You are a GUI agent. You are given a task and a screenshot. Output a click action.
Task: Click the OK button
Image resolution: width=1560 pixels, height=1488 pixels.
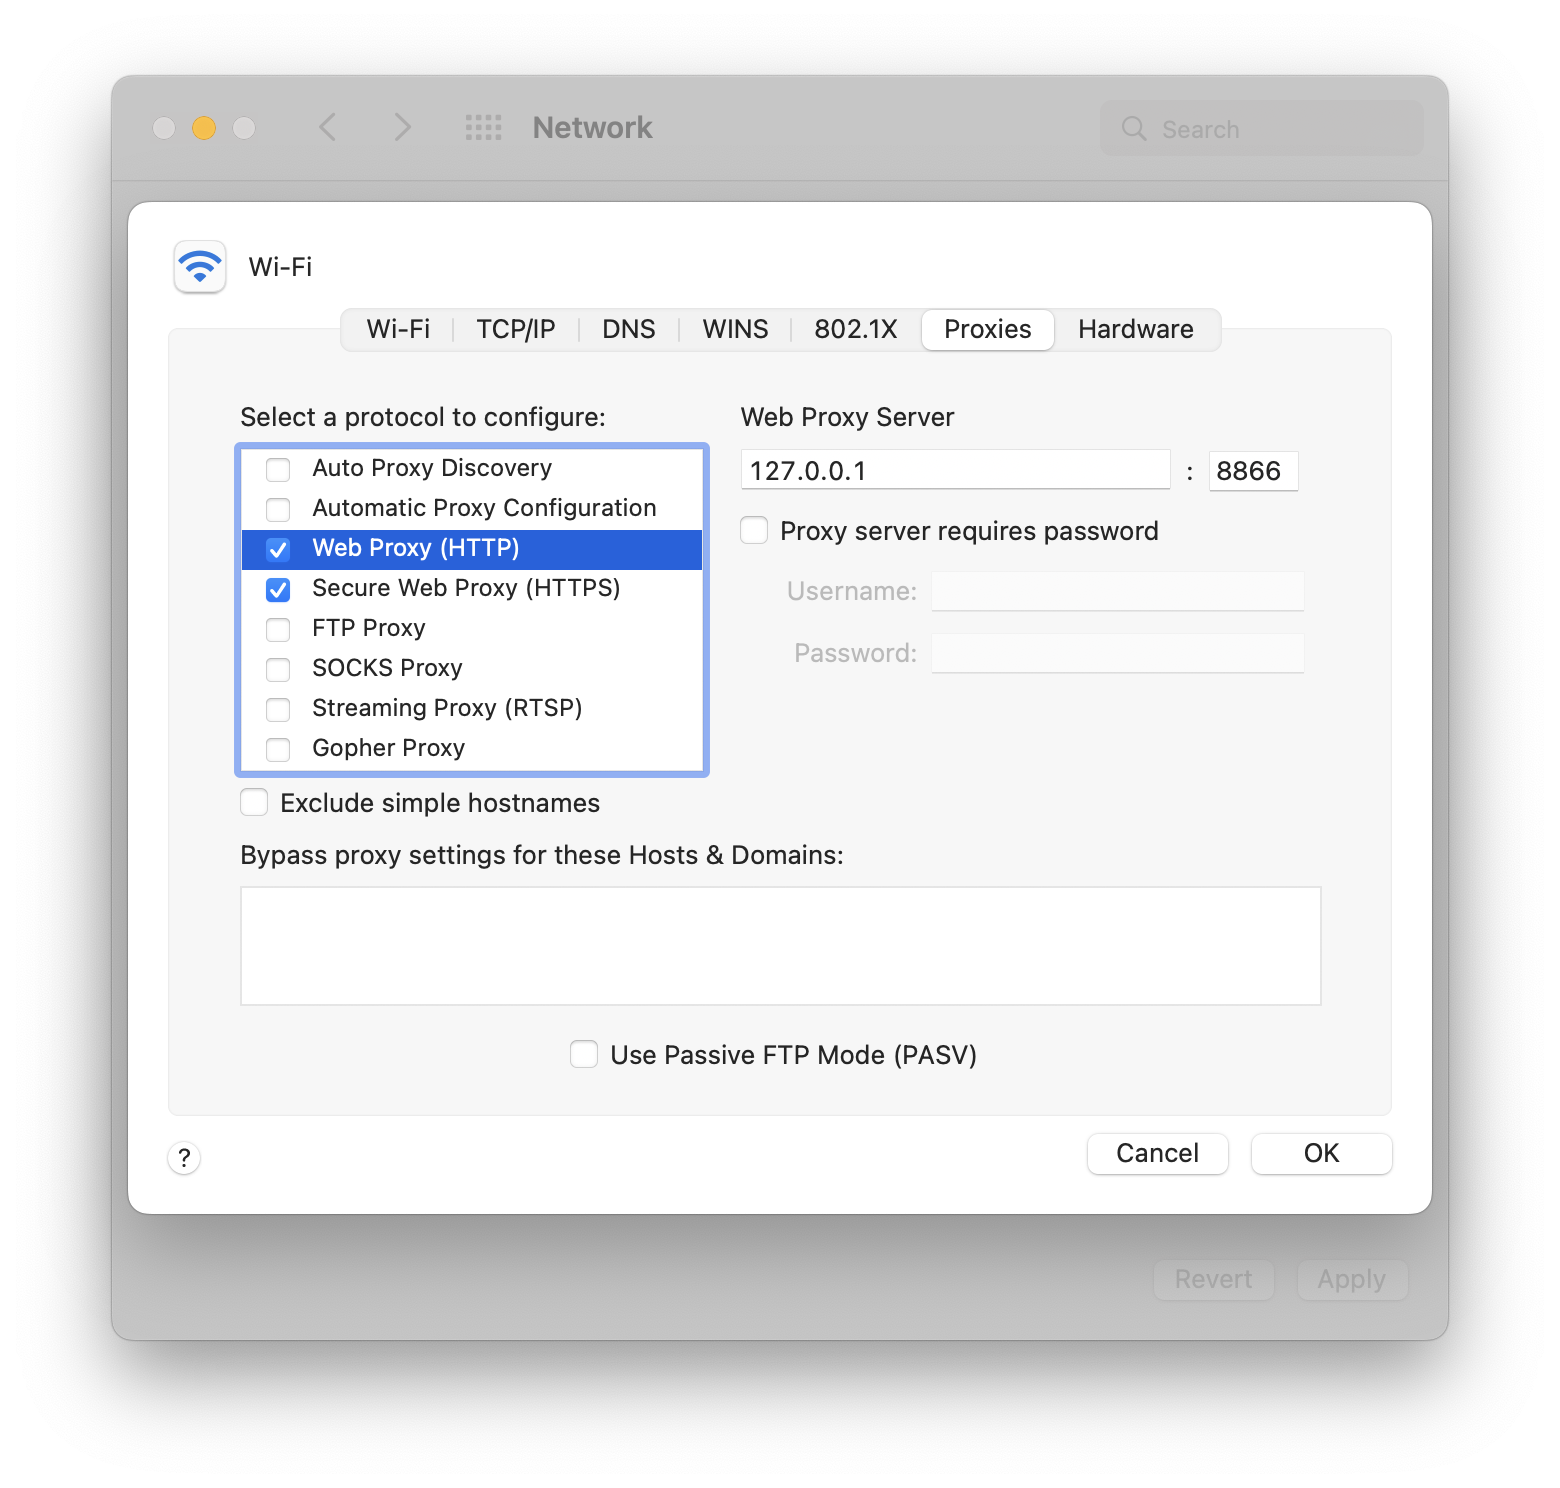1322,1153
